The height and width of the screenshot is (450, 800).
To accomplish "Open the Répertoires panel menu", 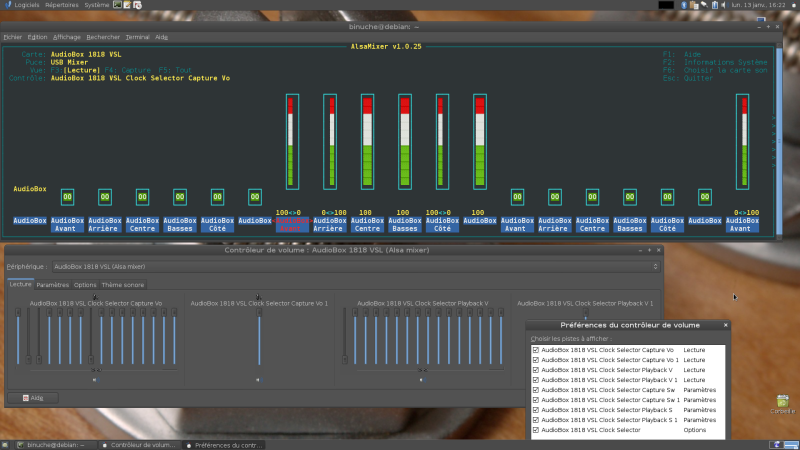I will (x=62, y=5).
